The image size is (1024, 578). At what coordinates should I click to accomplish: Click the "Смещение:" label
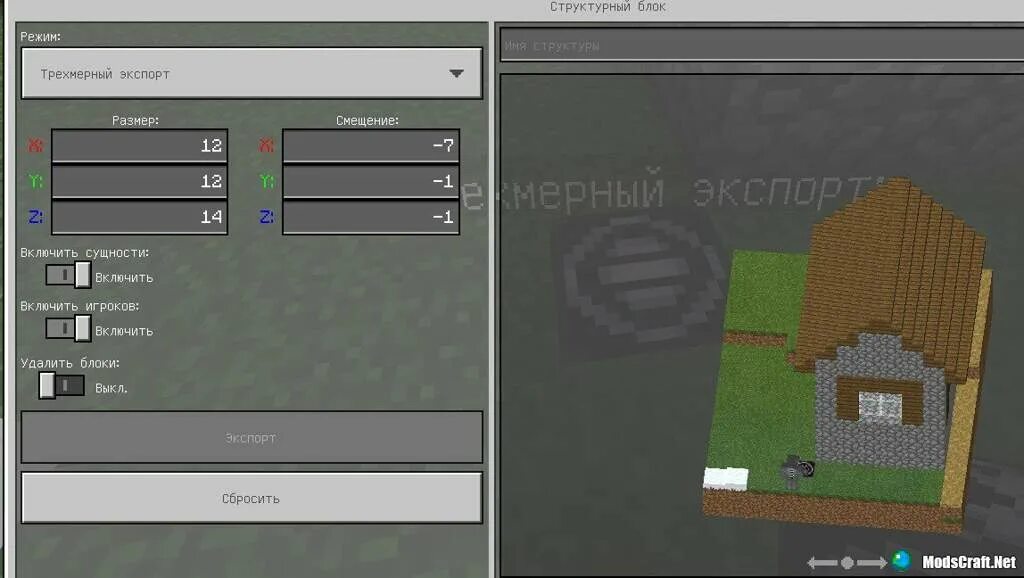point(367,120)
